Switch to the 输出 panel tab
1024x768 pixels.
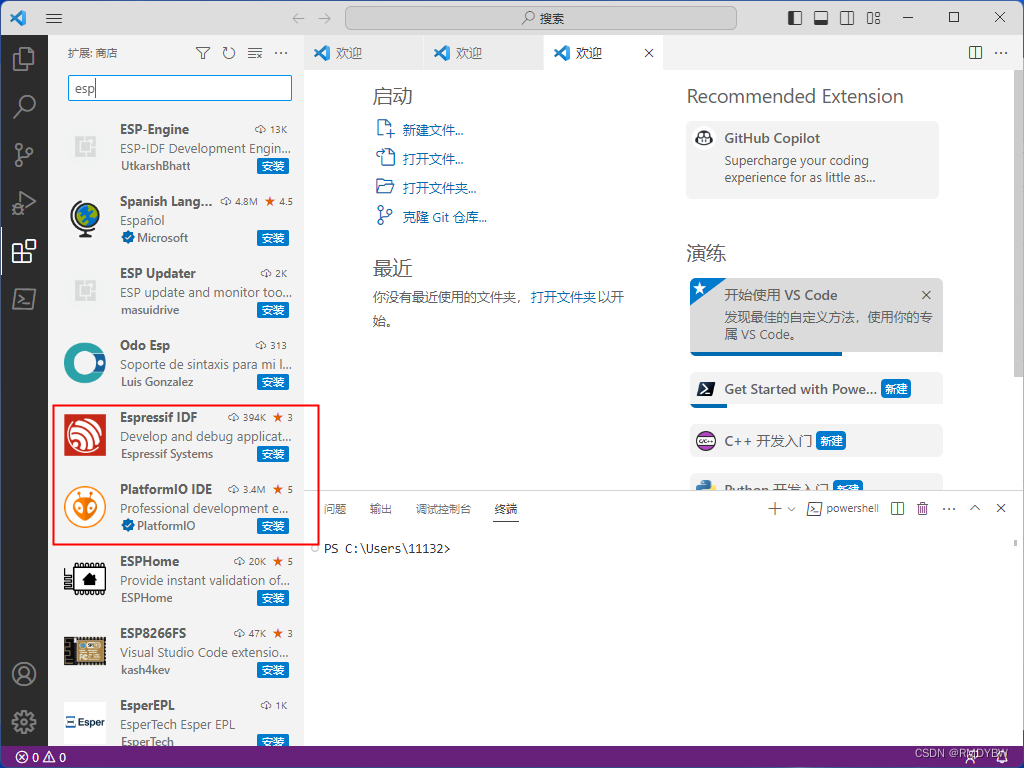(381, 509)
